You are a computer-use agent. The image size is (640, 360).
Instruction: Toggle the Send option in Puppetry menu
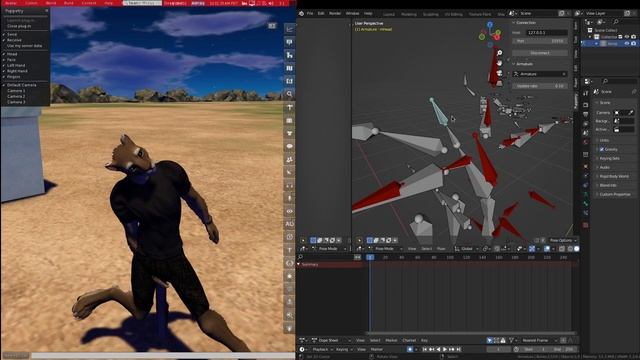[12, 35]
